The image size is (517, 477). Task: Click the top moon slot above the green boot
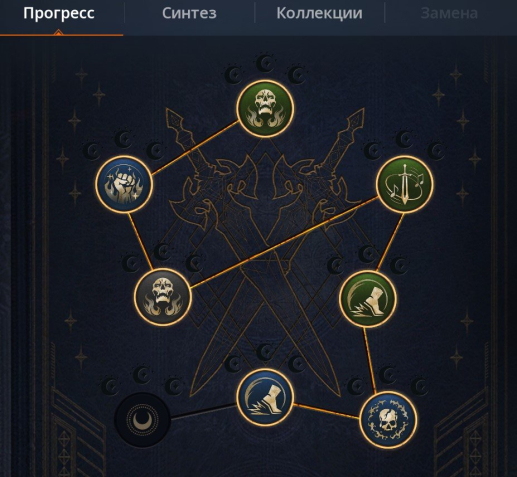(368, 254)
